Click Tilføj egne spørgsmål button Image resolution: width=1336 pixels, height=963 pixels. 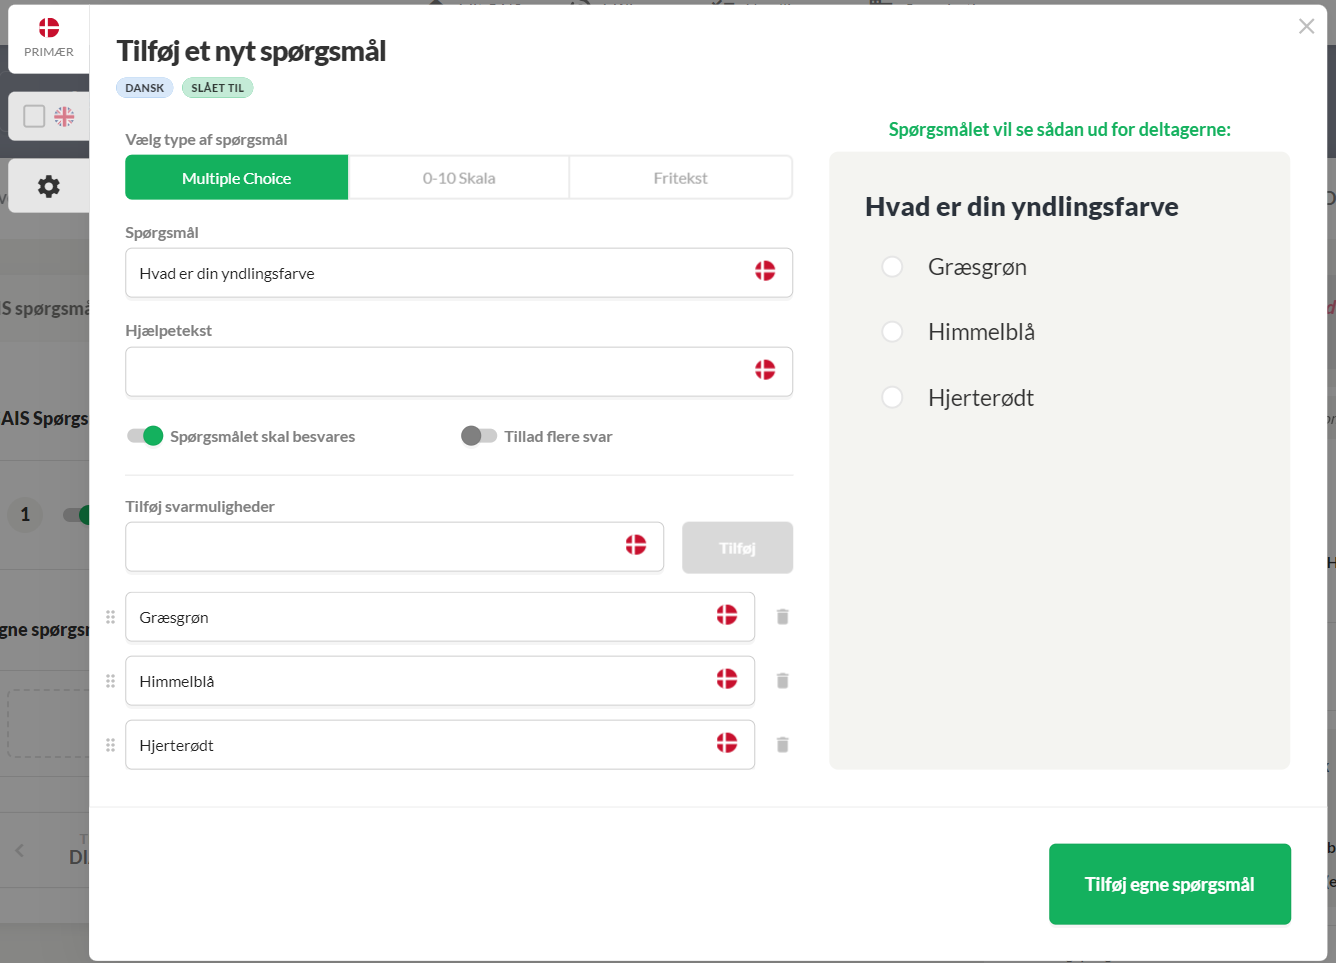click(1170, 884)
